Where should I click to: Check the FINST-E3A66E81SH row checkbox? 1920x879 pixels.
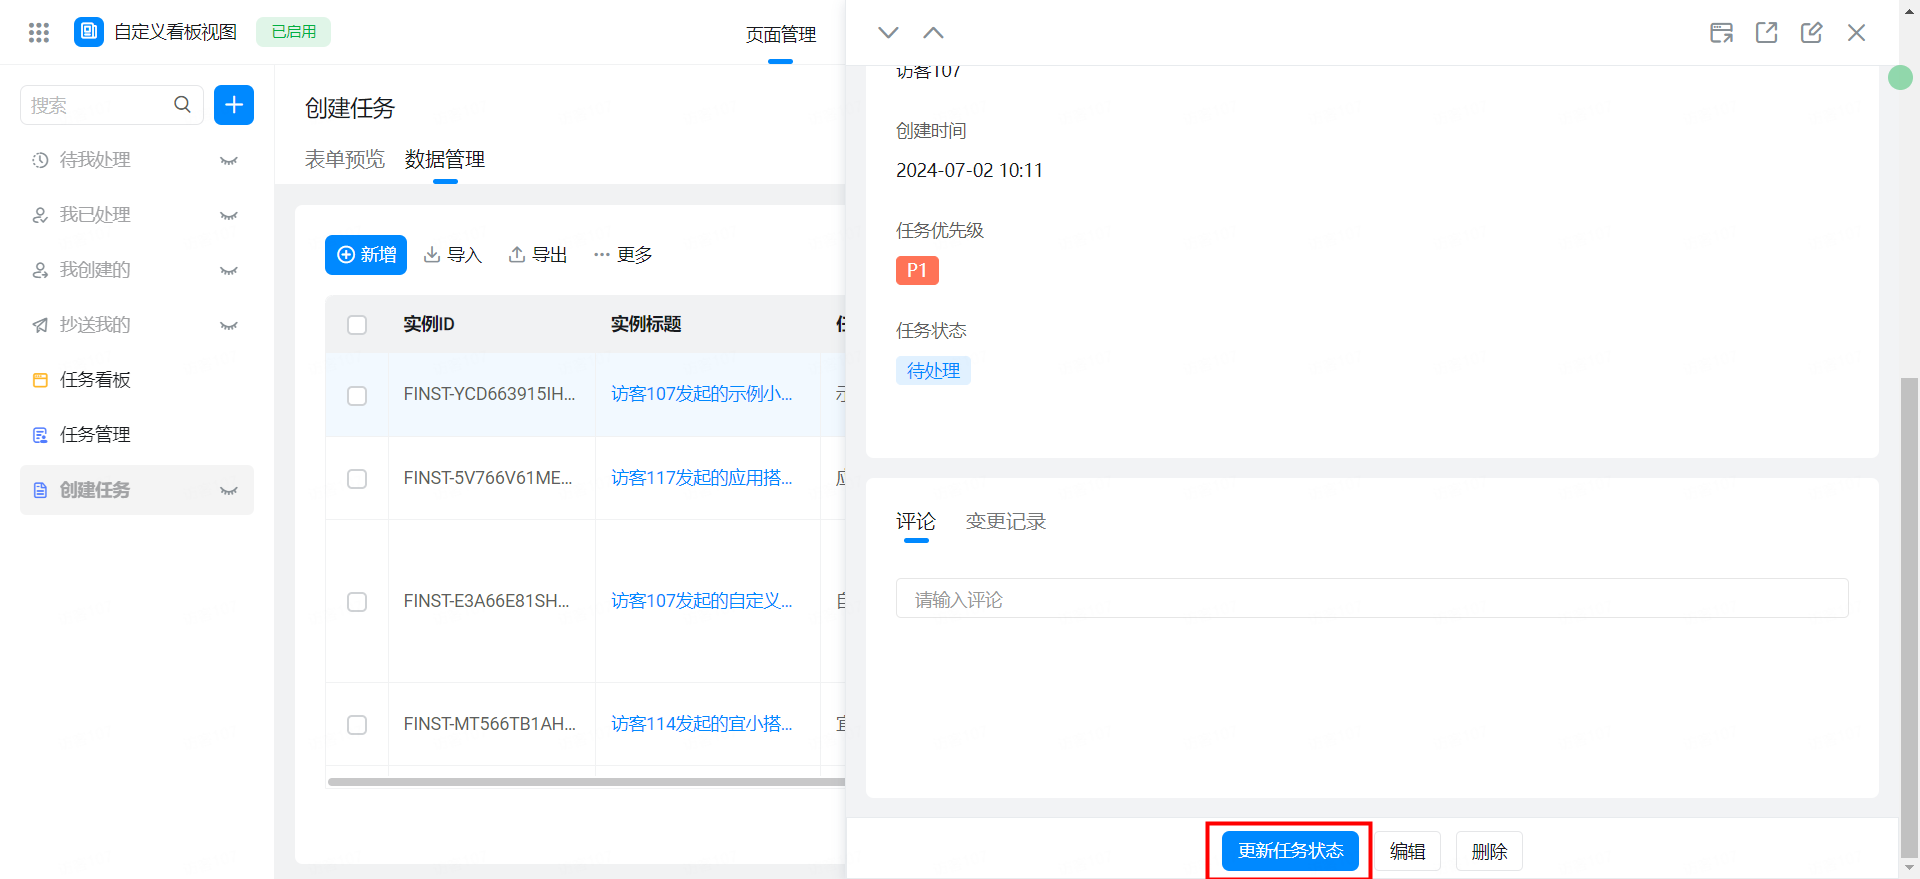357,602
